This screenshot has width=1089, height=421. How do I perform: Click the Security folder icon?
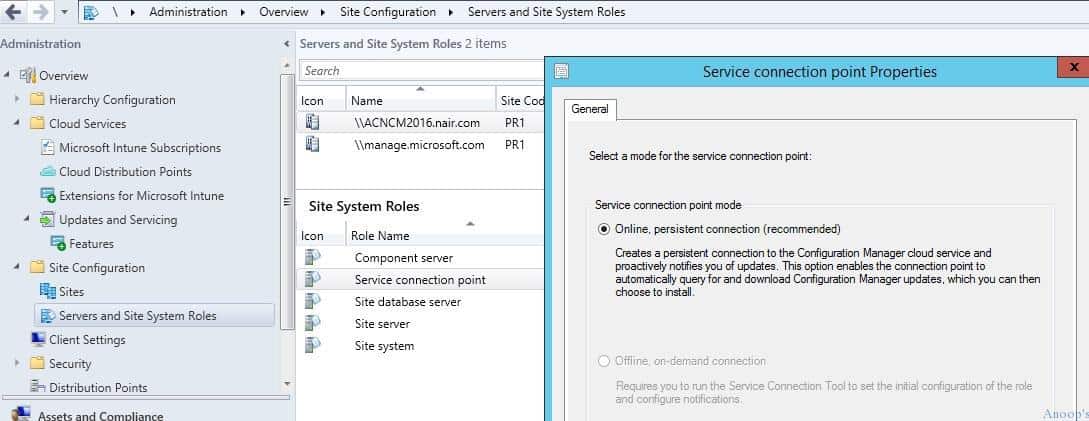(x=37, y=363)
